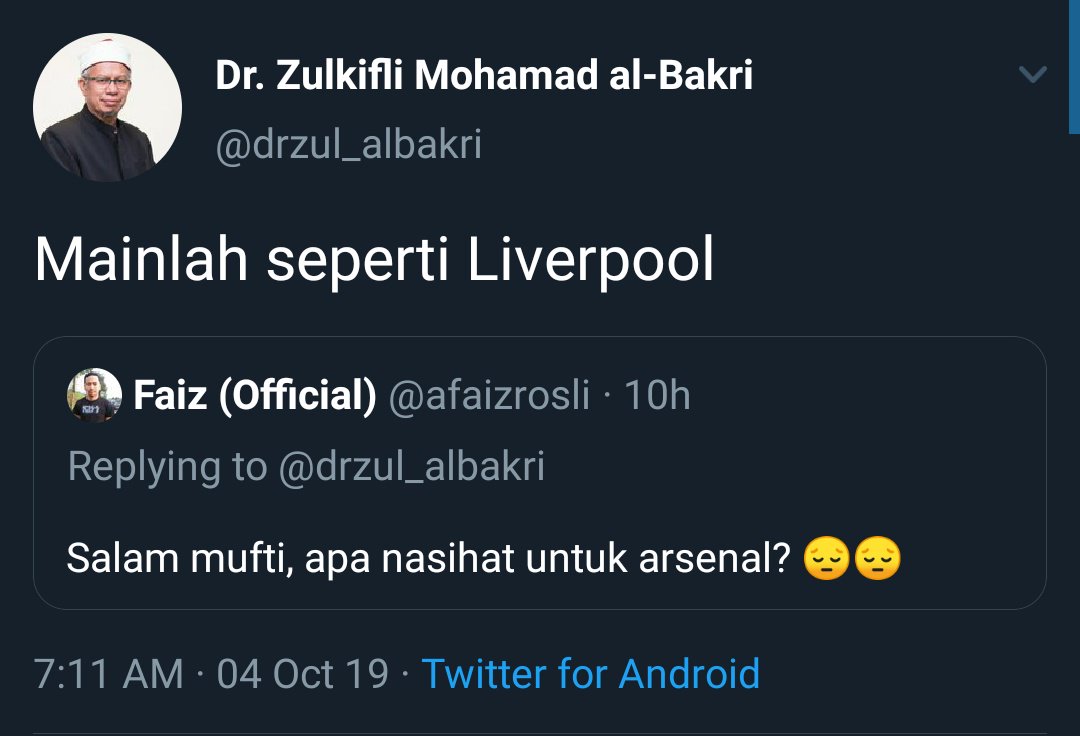Viewport: 1080px width, 736px height.
Task: Click the "Replying to" label text
Action: 167,467
